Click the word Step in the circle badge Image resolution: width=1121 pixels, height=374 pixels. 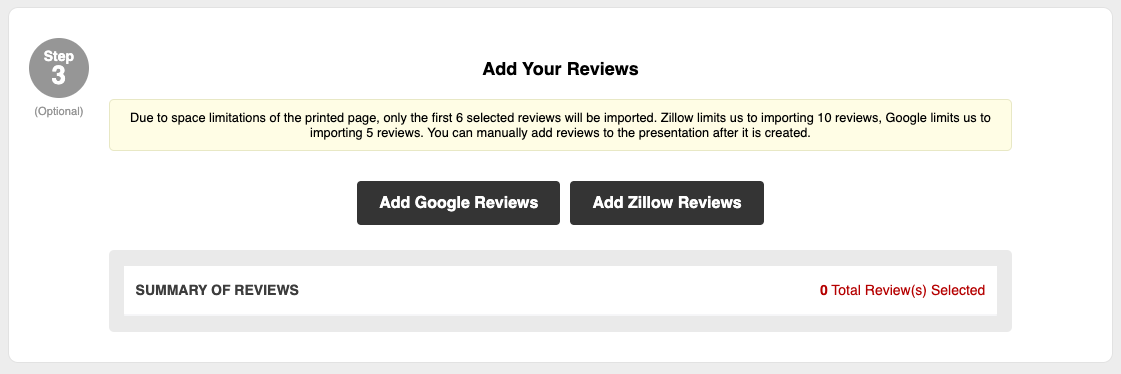pos(59,56)
